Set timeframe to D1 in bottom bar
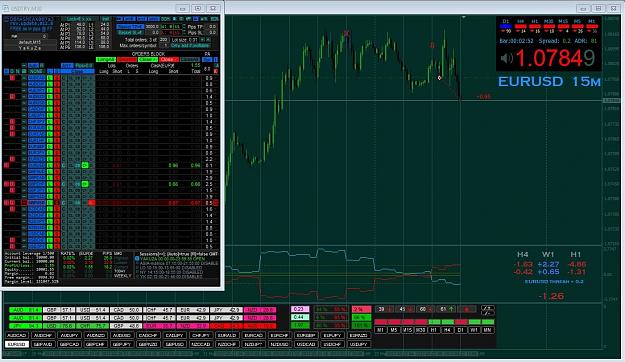Screen dimensions: 625x362 (460, 330)
